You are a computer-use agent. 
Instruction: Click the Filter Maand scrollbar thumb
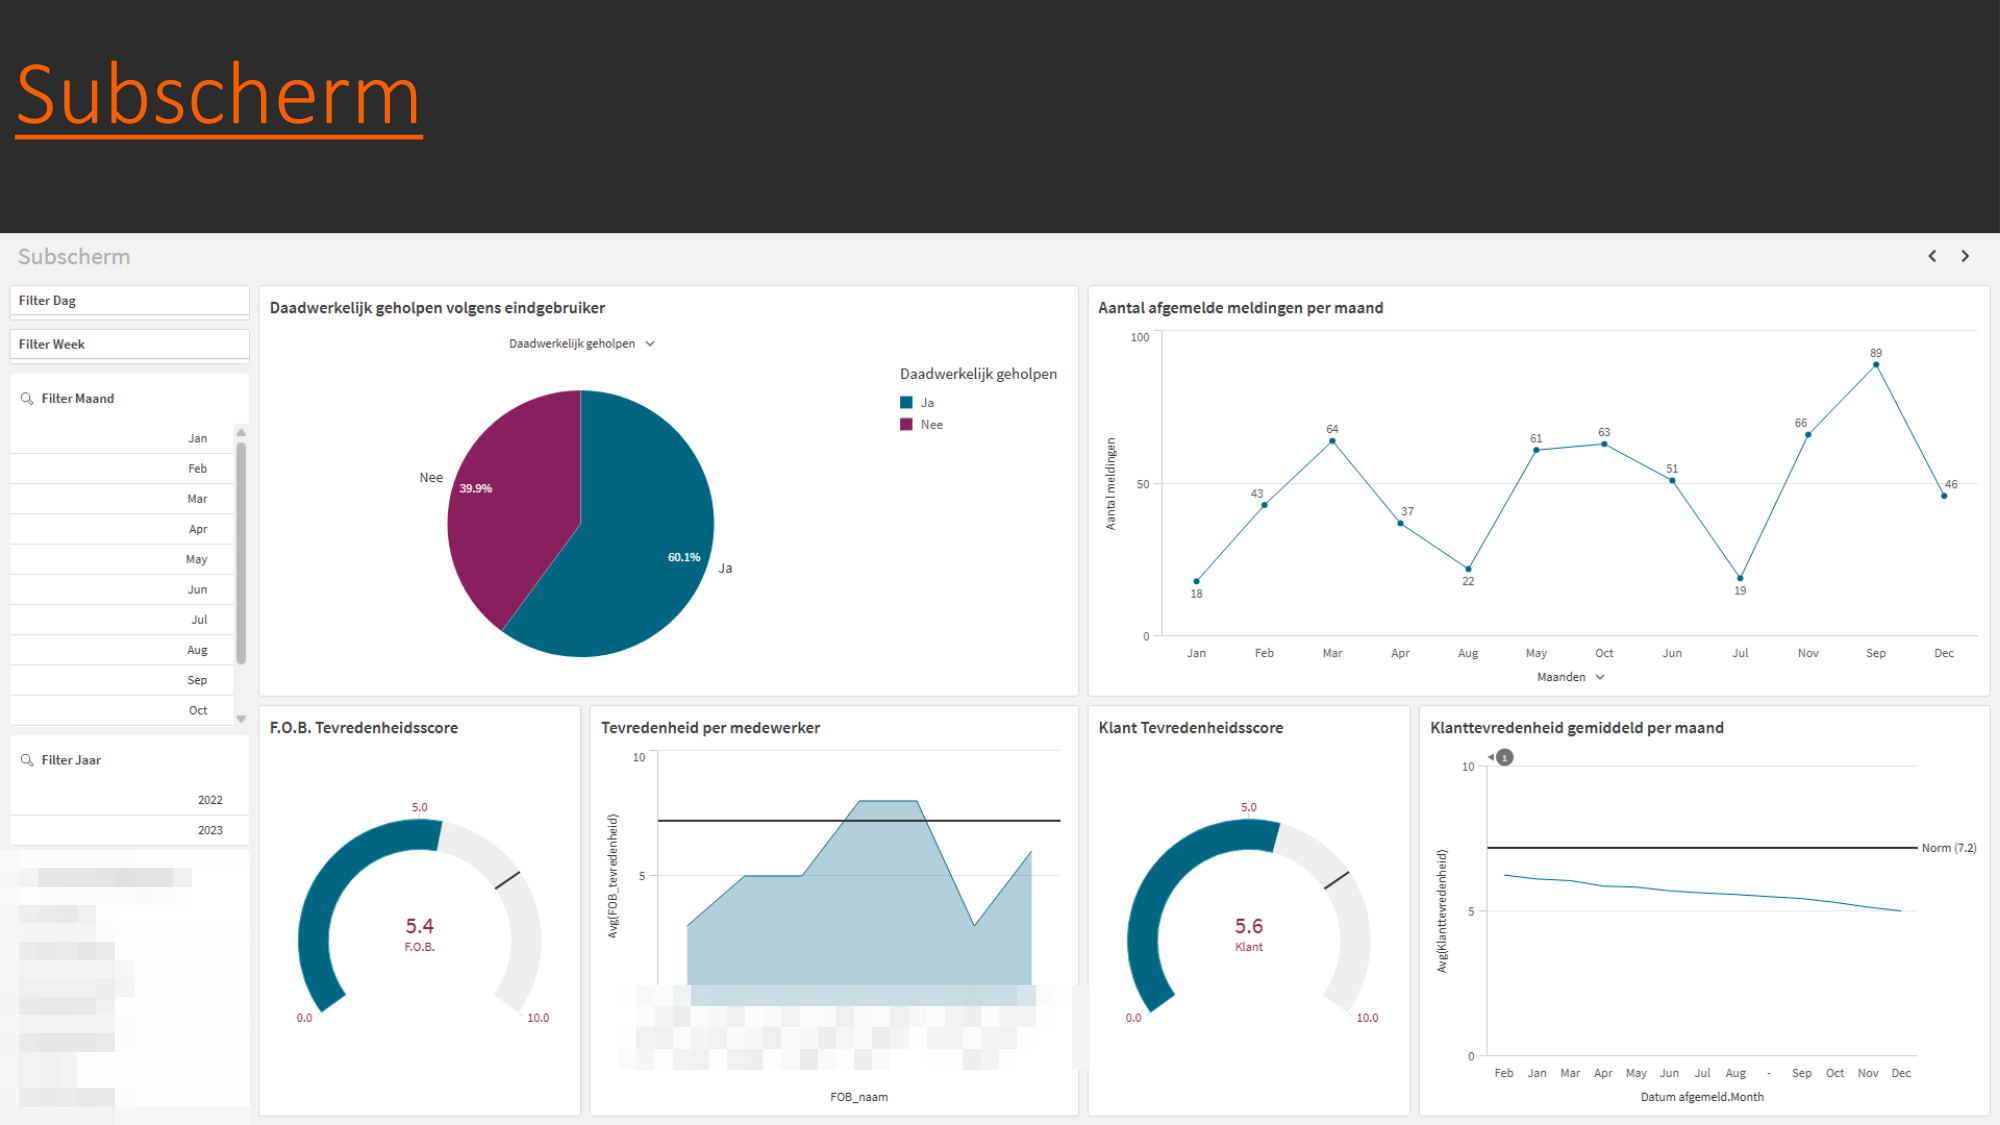[x=241, y=553]
